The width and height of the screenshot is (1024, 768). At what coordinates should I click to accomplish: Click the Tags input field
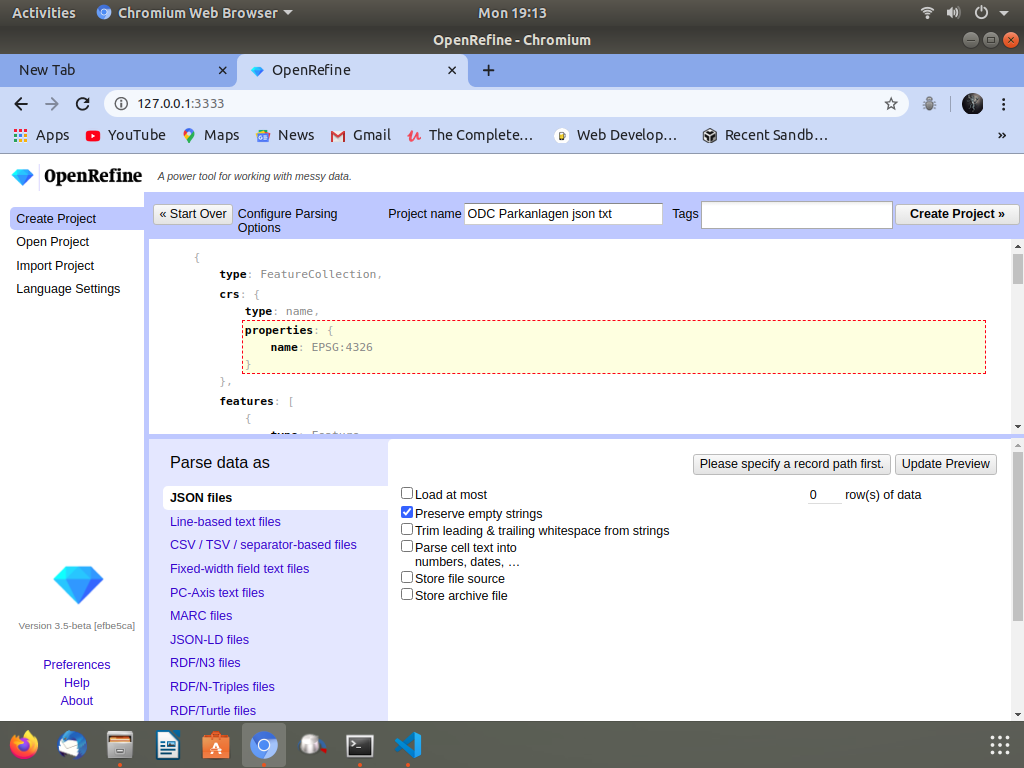[x=796, y=215]
